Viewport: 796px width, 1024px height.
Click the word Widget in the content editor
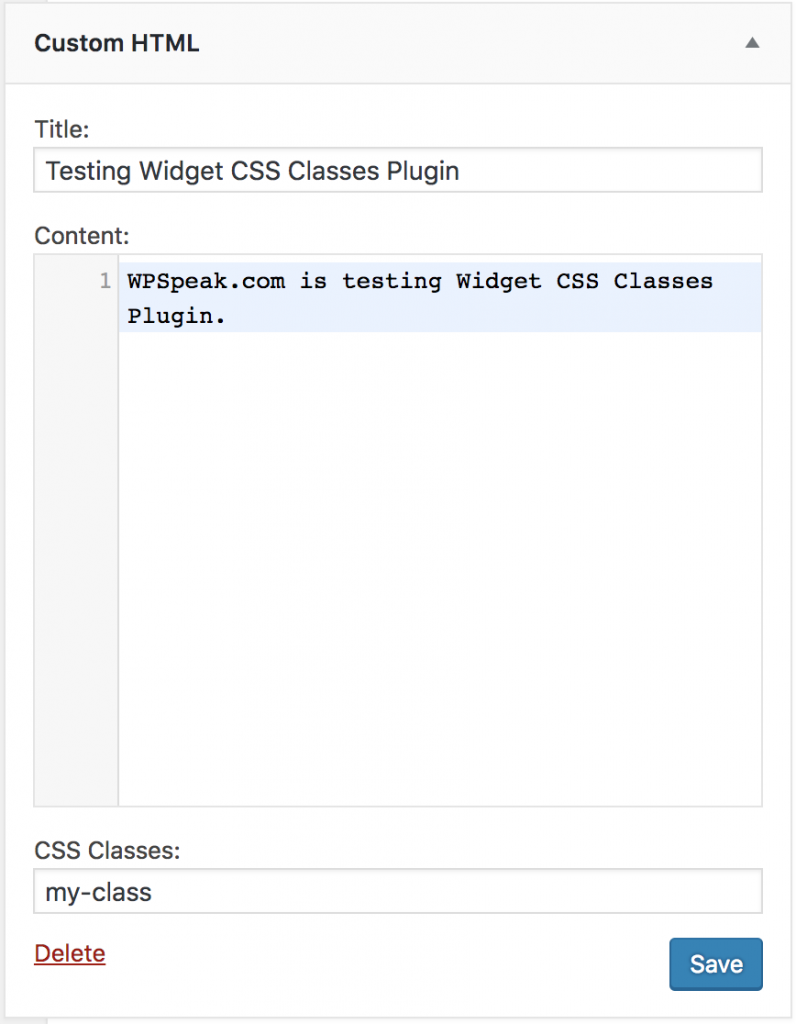(498, 281)
